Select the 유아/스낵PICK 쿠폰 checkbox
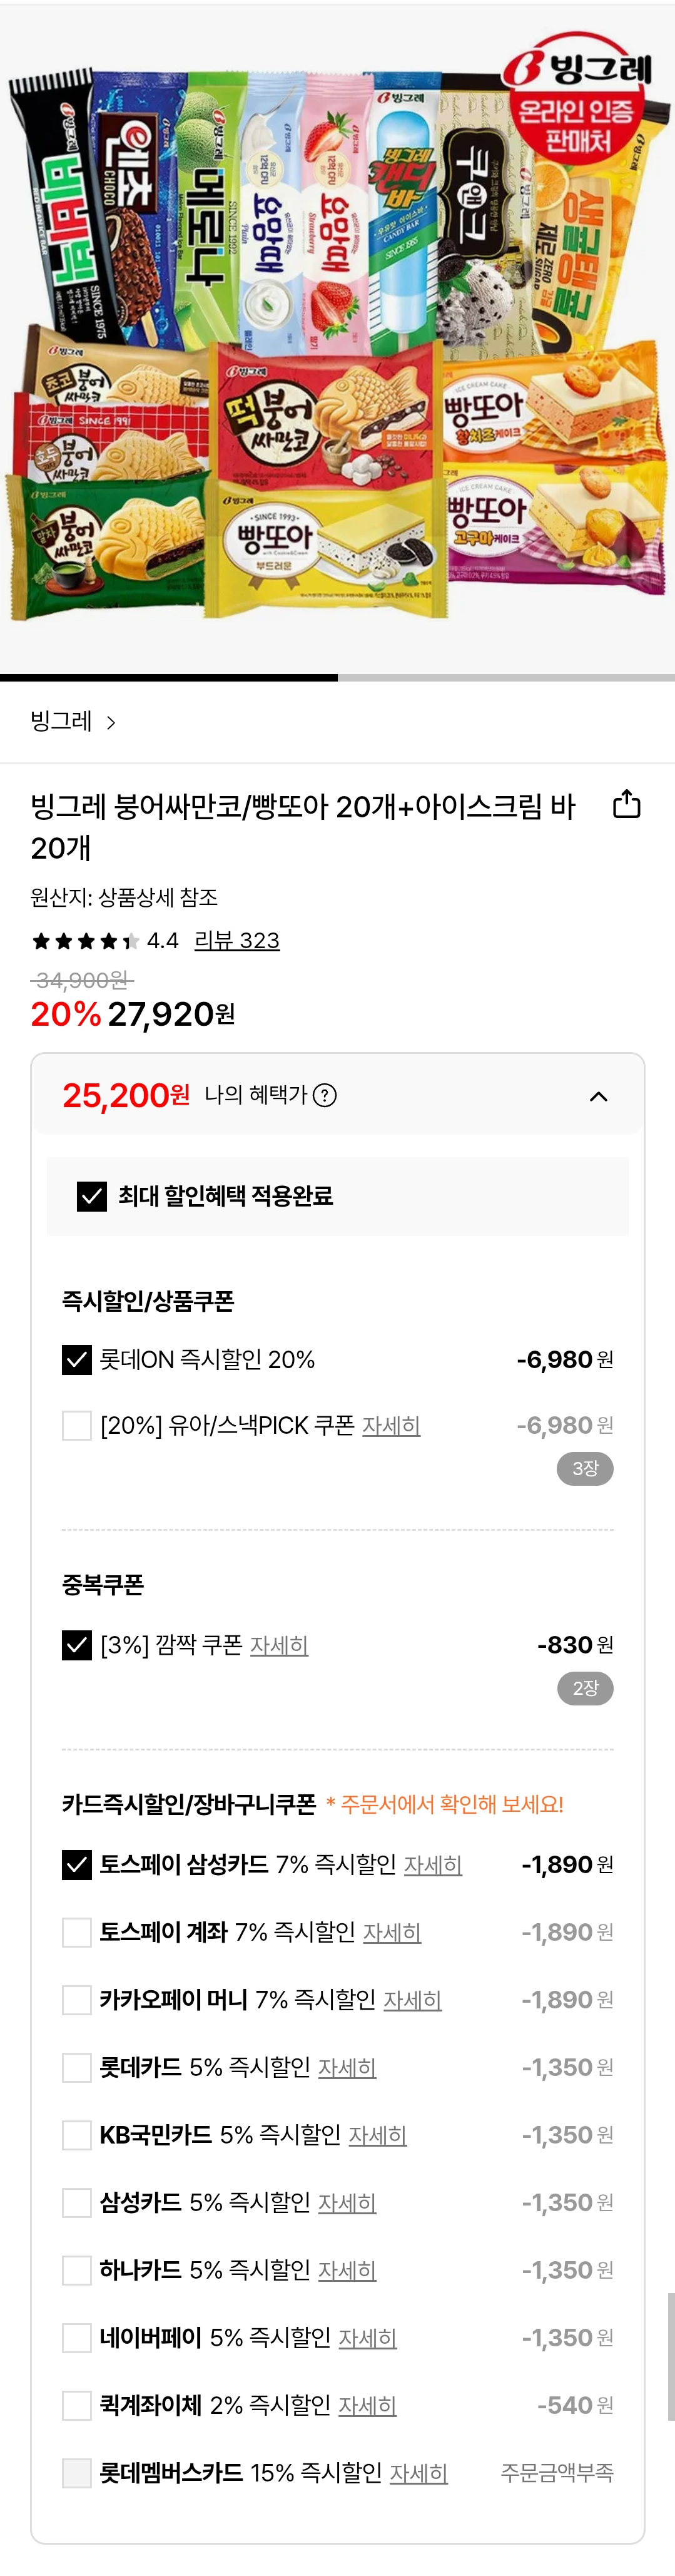 [77, 1425]
